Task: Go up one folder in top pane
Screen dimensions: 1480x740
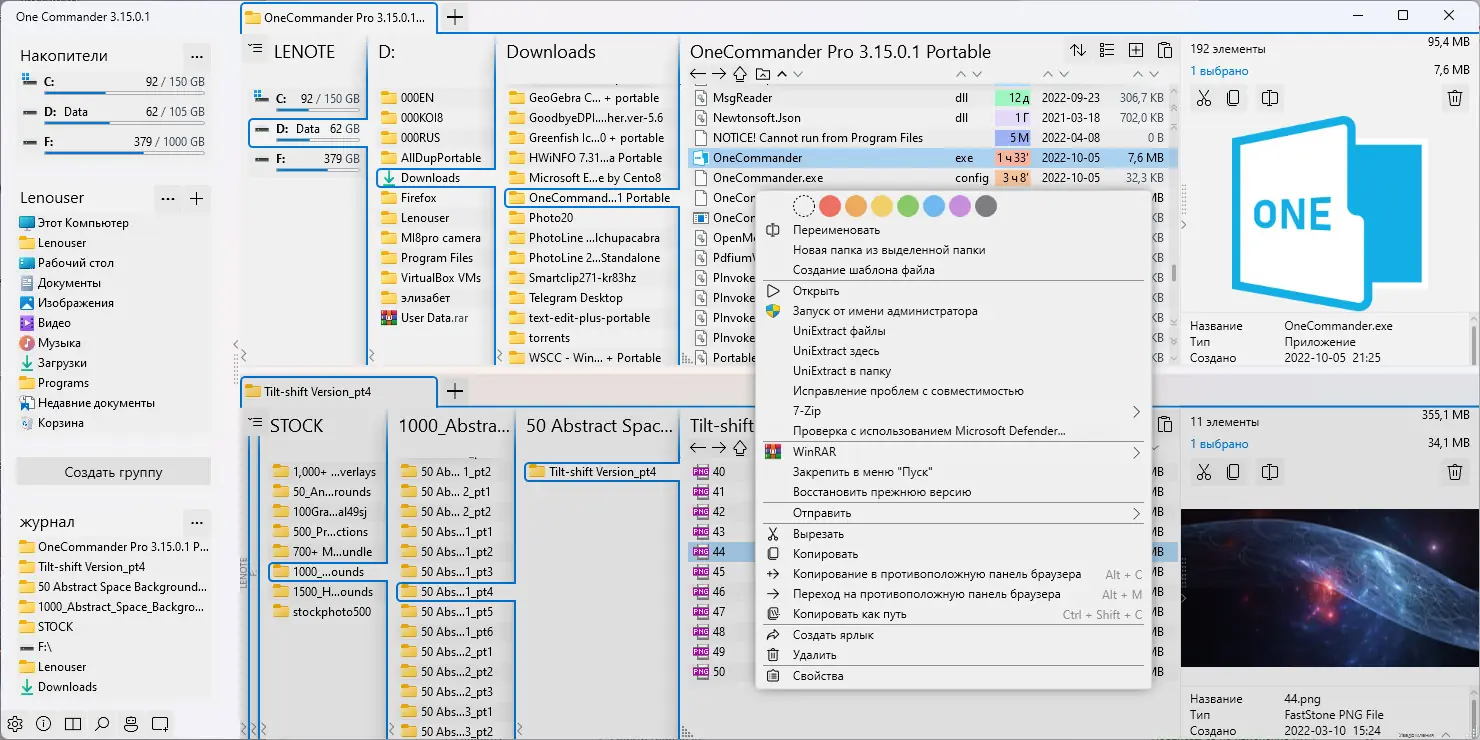Action: tap(741, 74)
